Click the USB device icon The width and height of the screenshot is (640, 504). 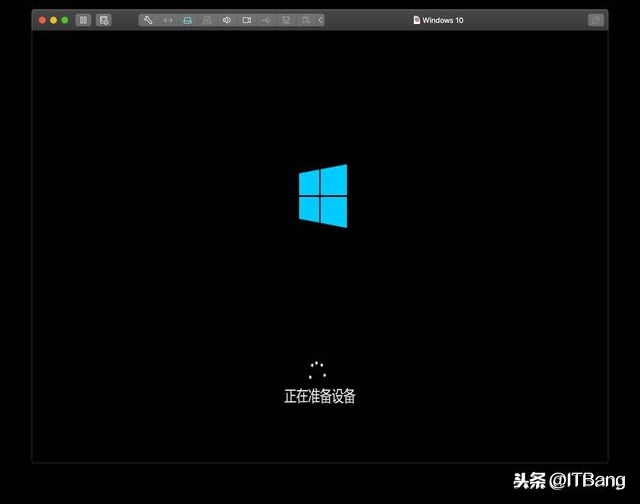266,20
